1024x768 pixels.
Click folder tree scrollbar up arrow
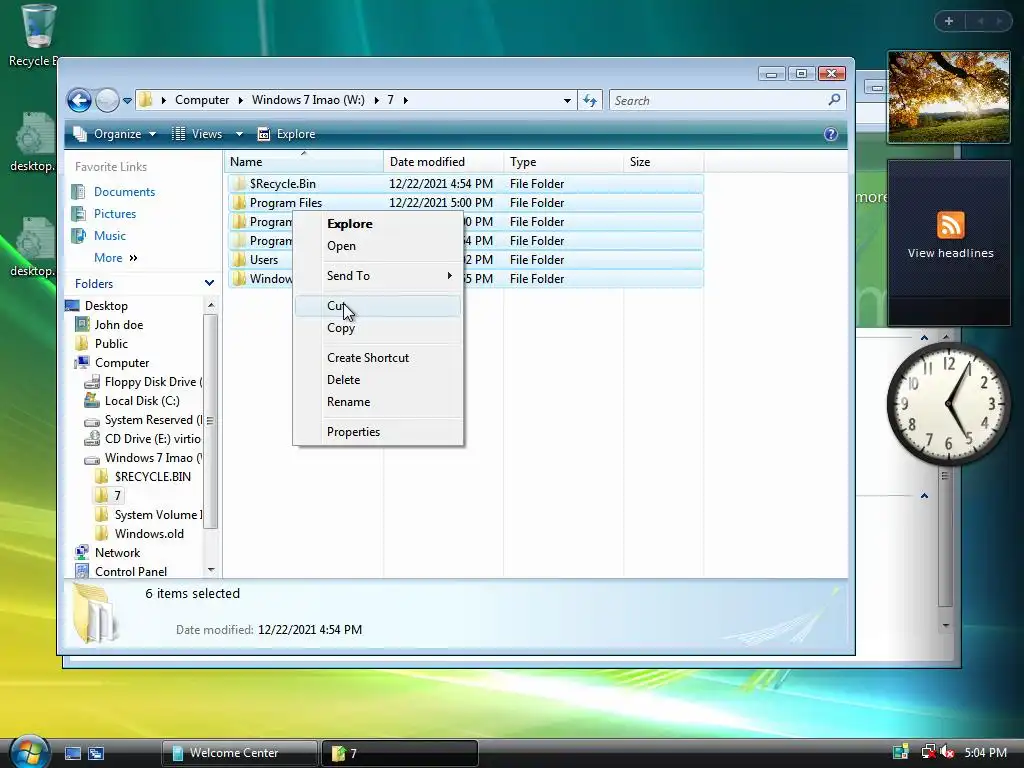pyautogui.click(x=210, y=305)
